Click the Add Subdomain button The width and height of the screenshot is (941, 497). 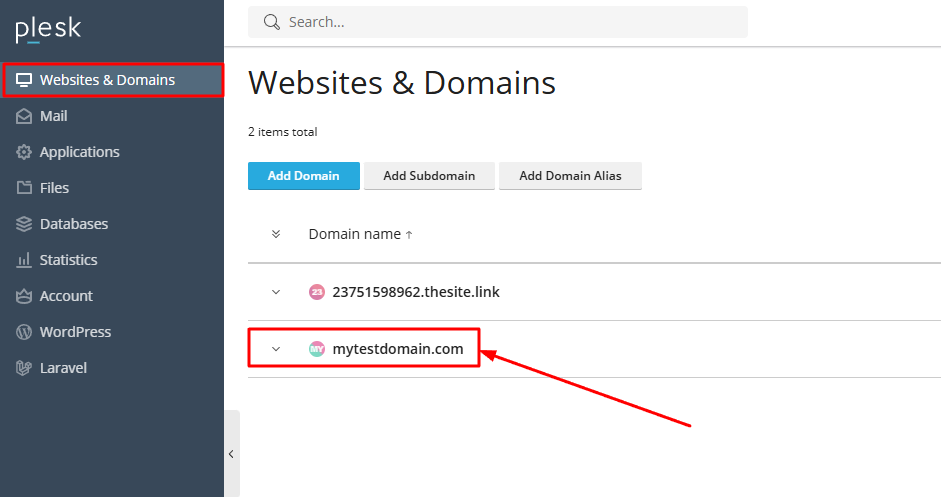tap(429, 176)
